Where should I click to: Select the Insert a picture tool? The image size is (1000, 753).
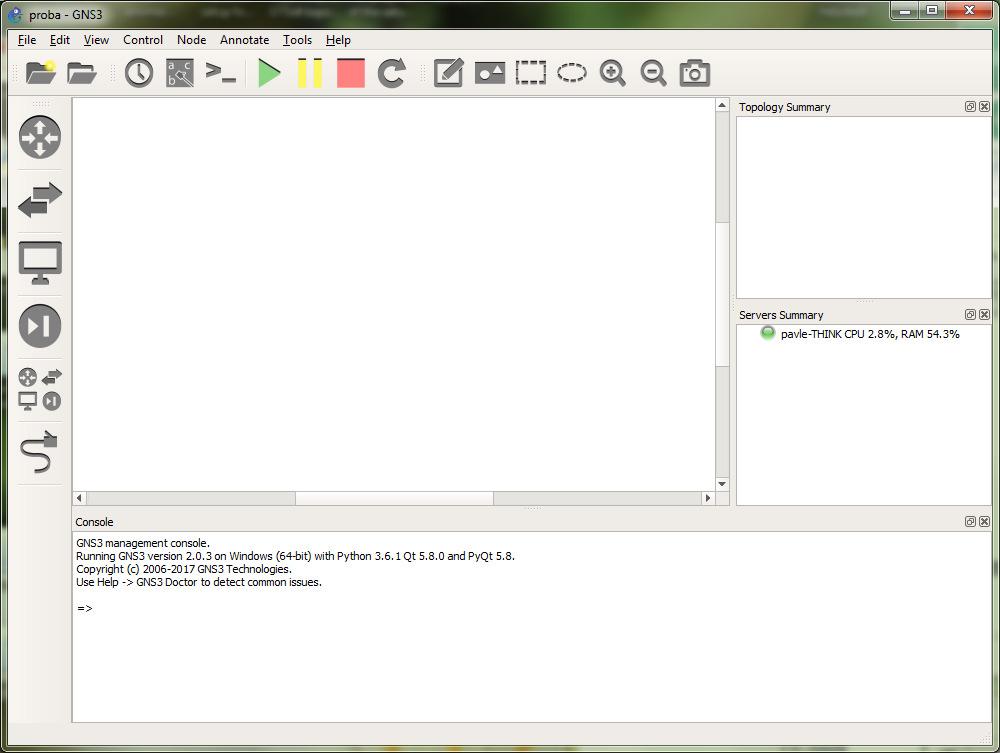(x=490, y=73)
